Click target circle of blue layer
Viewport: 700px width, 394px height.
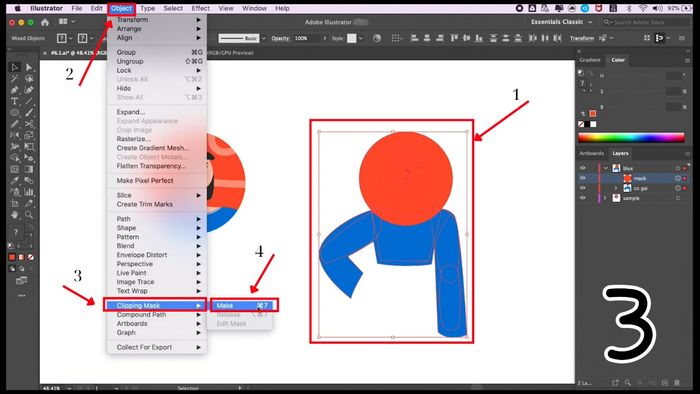678,168
